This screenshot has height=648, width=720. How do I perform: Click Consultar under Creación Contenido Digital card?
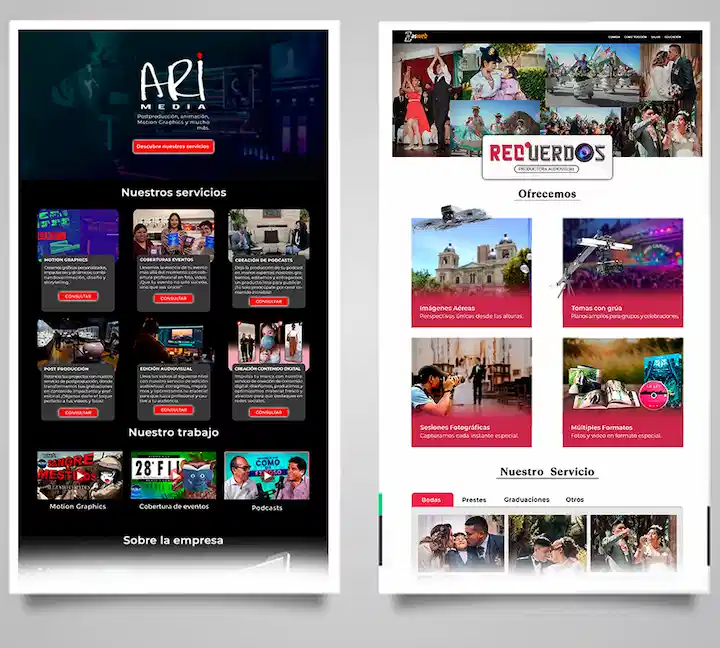[x=269, y=412]
